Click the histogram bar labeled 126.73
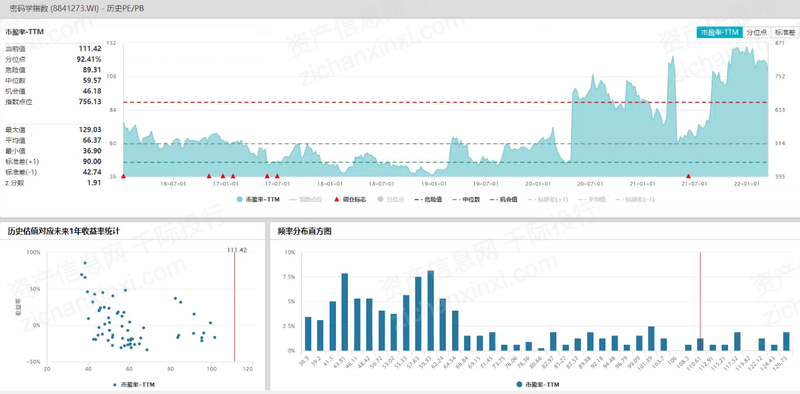Image resolution: width=800 pixels, height=394 pixels. pyautogui.click(x=786, y=341)
